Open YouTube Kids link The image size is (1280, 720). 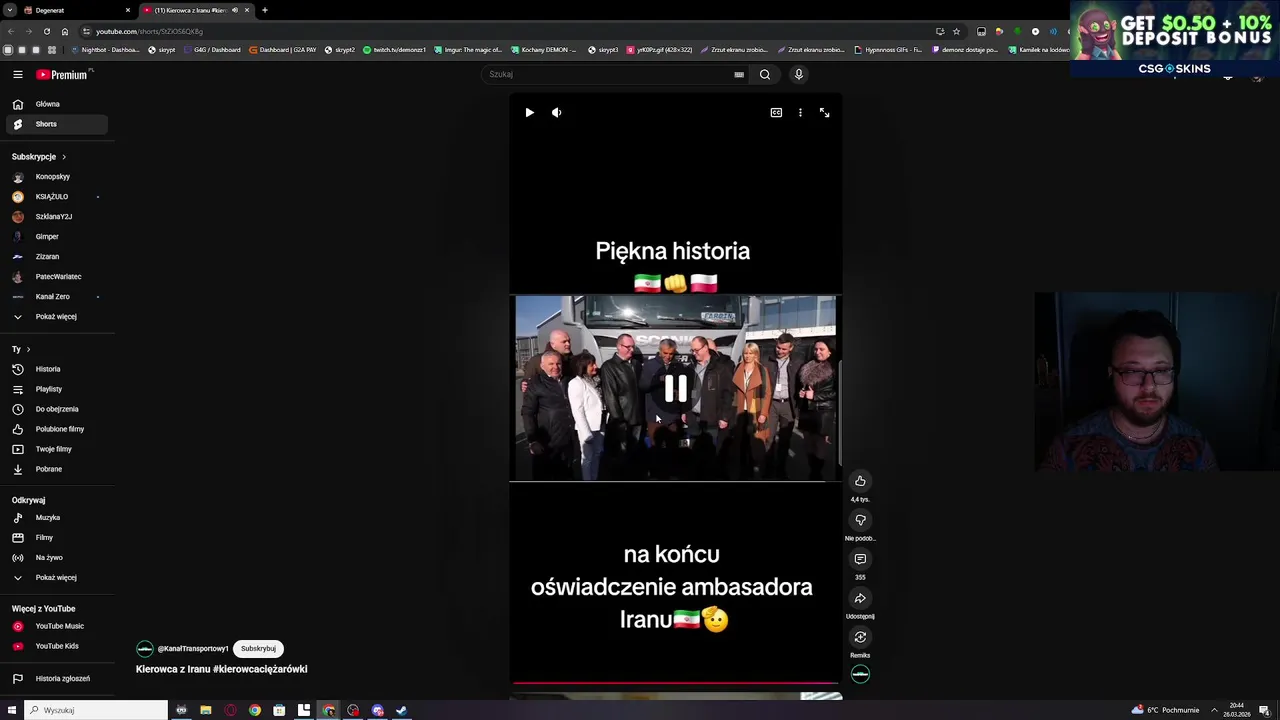point(56,646)
